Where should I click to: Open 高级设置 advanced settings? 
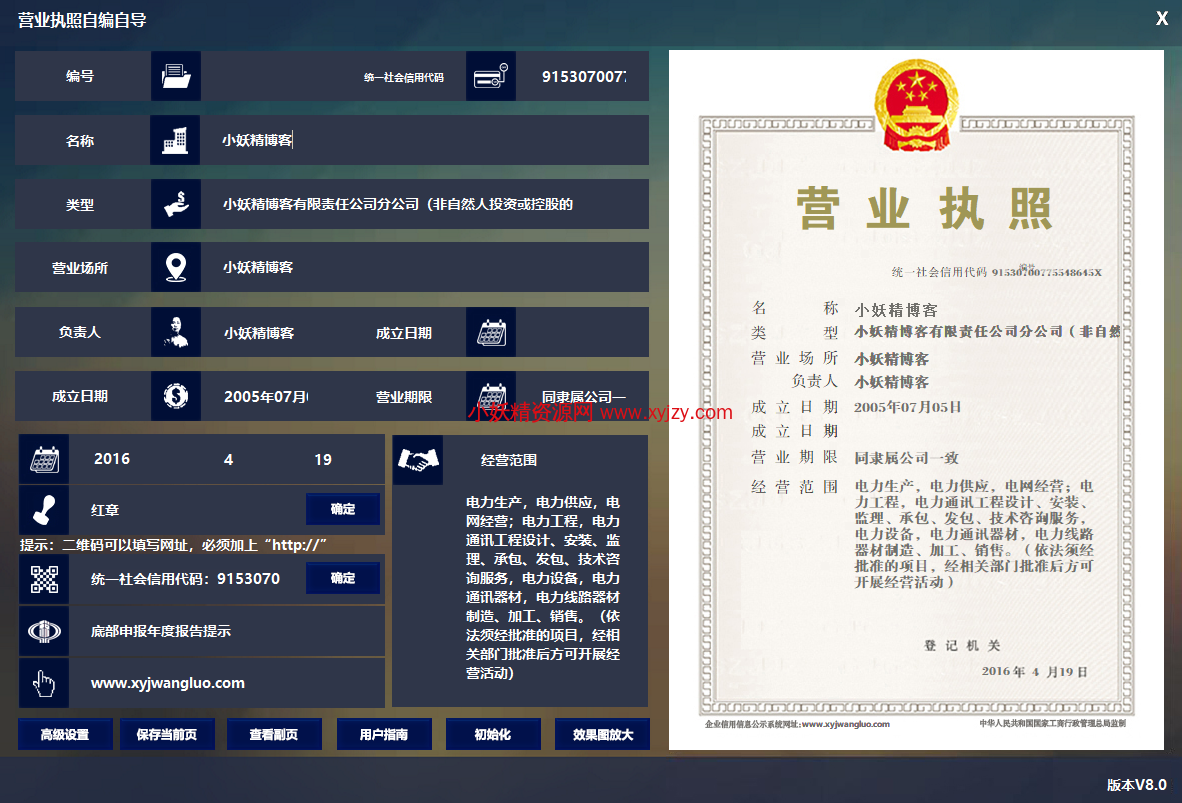click(66, 734)
